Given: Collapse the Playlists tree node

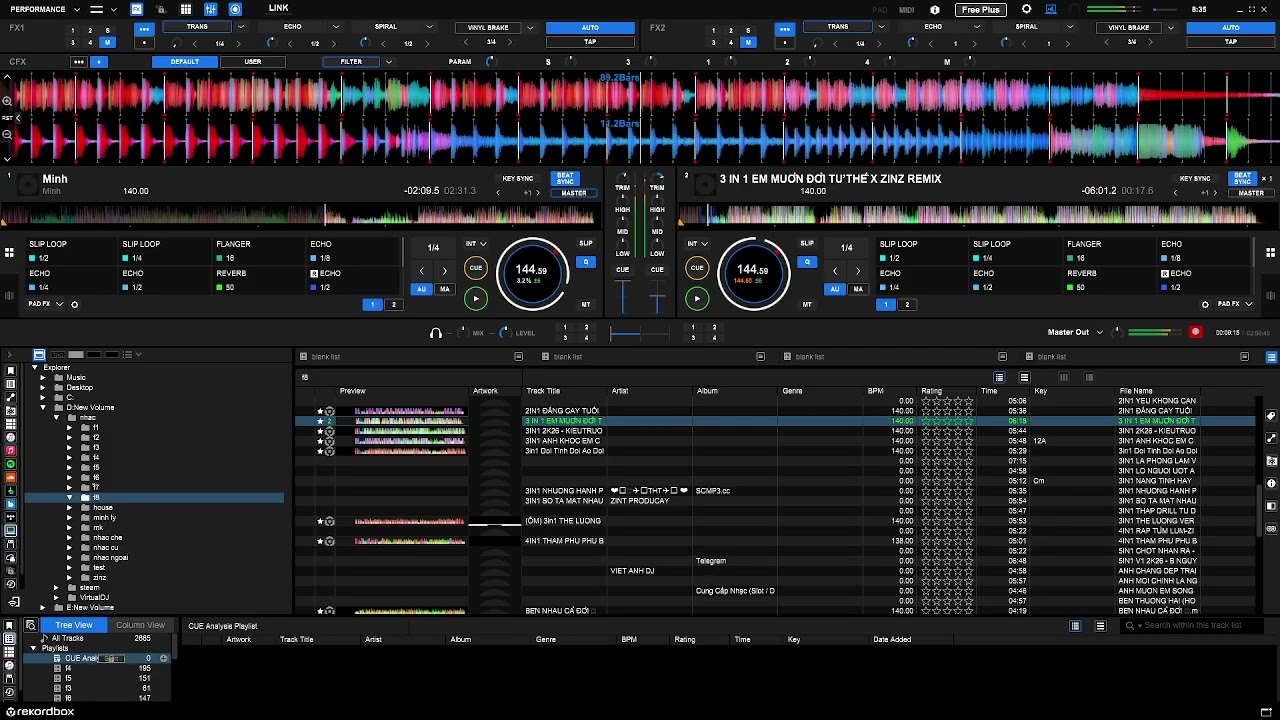Looking at the screenshot, I should [x=33, y=648].
